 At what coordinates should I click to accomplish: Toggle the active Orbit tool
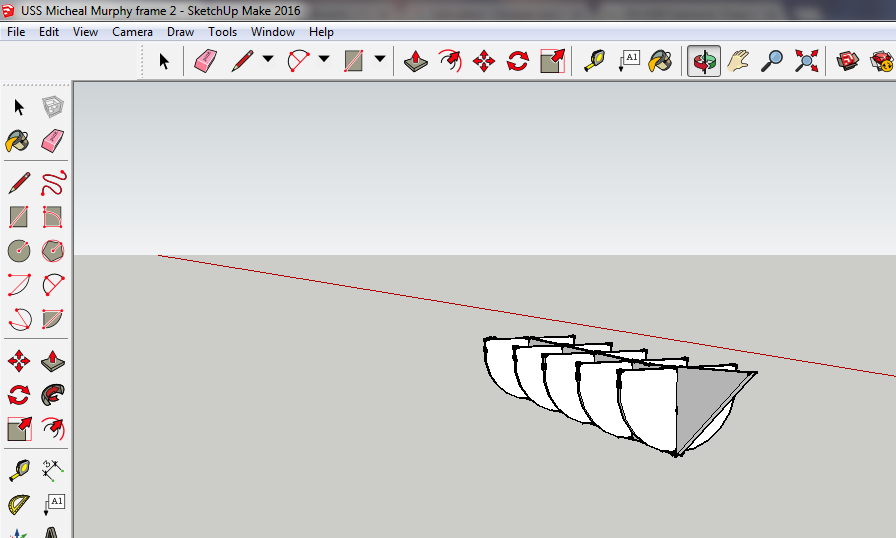[703, 61]
